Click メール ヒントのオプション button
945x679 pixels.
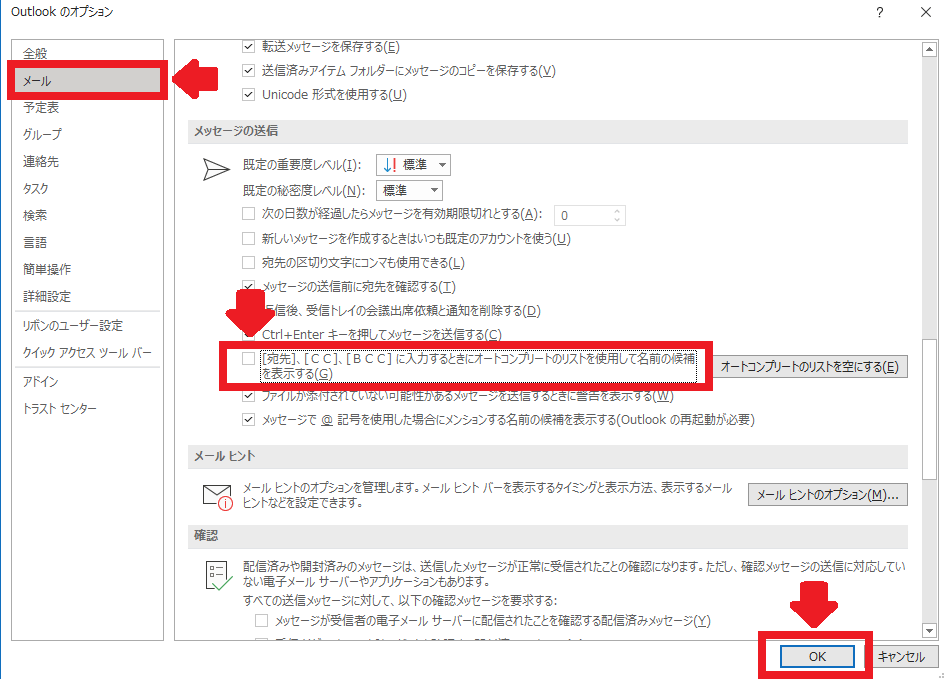[827, 495]
